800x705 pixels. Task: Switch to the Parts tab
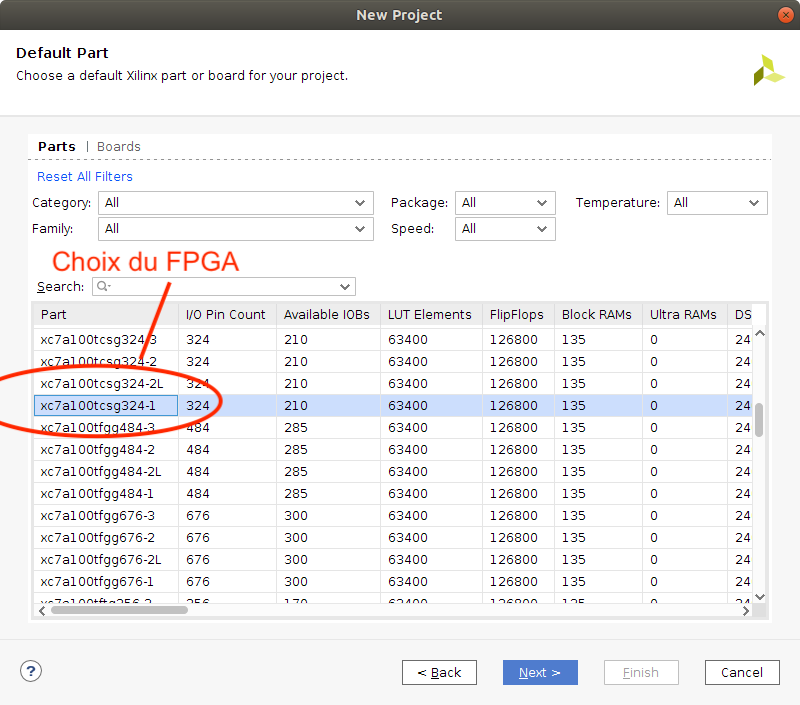(x=57, y=146)
